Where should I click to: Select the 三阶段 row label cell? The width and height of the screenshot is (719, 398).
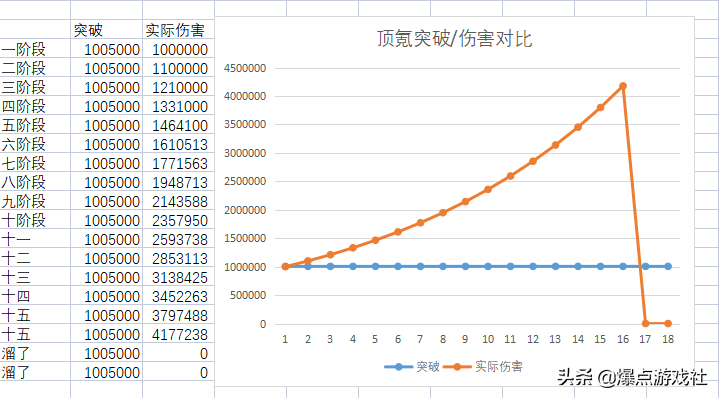click(x=35, y=87)
